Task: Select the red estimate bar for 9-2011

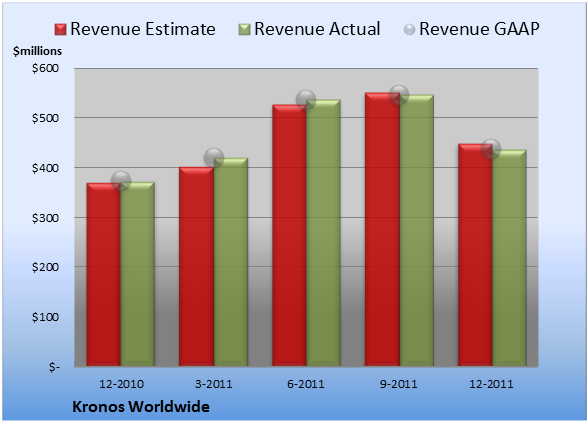Action: click(382, 229)
